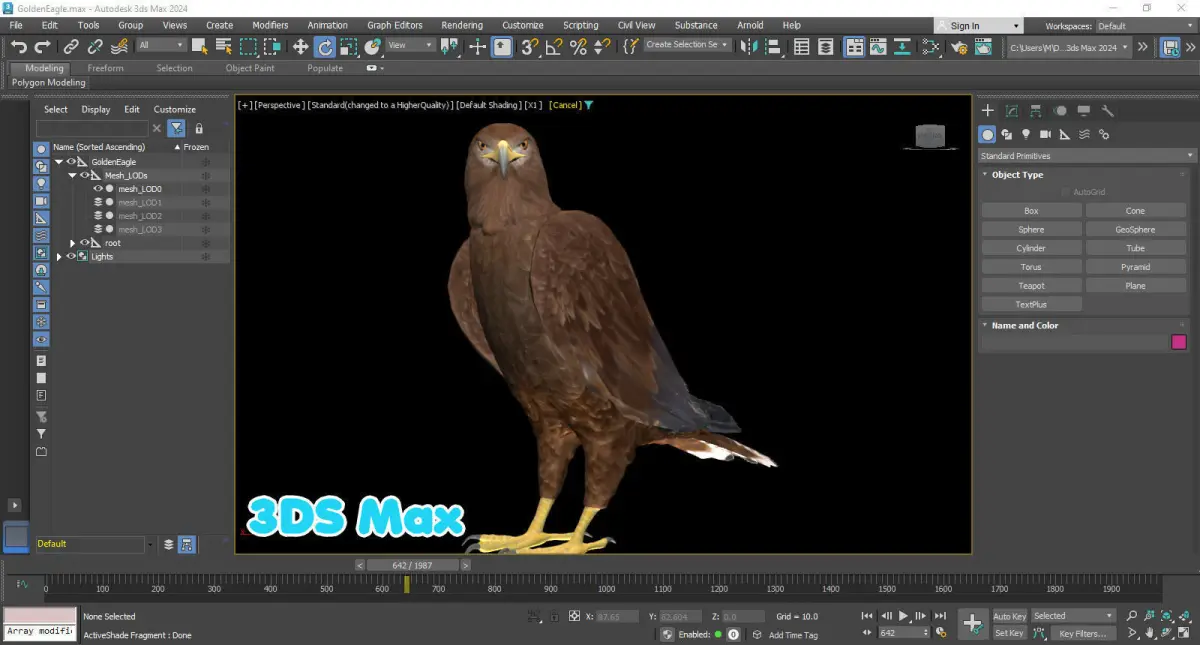The width and height of the screenshot is (1200, 645).
Task: Switch to the Modify command panel
Action: 1012,111
